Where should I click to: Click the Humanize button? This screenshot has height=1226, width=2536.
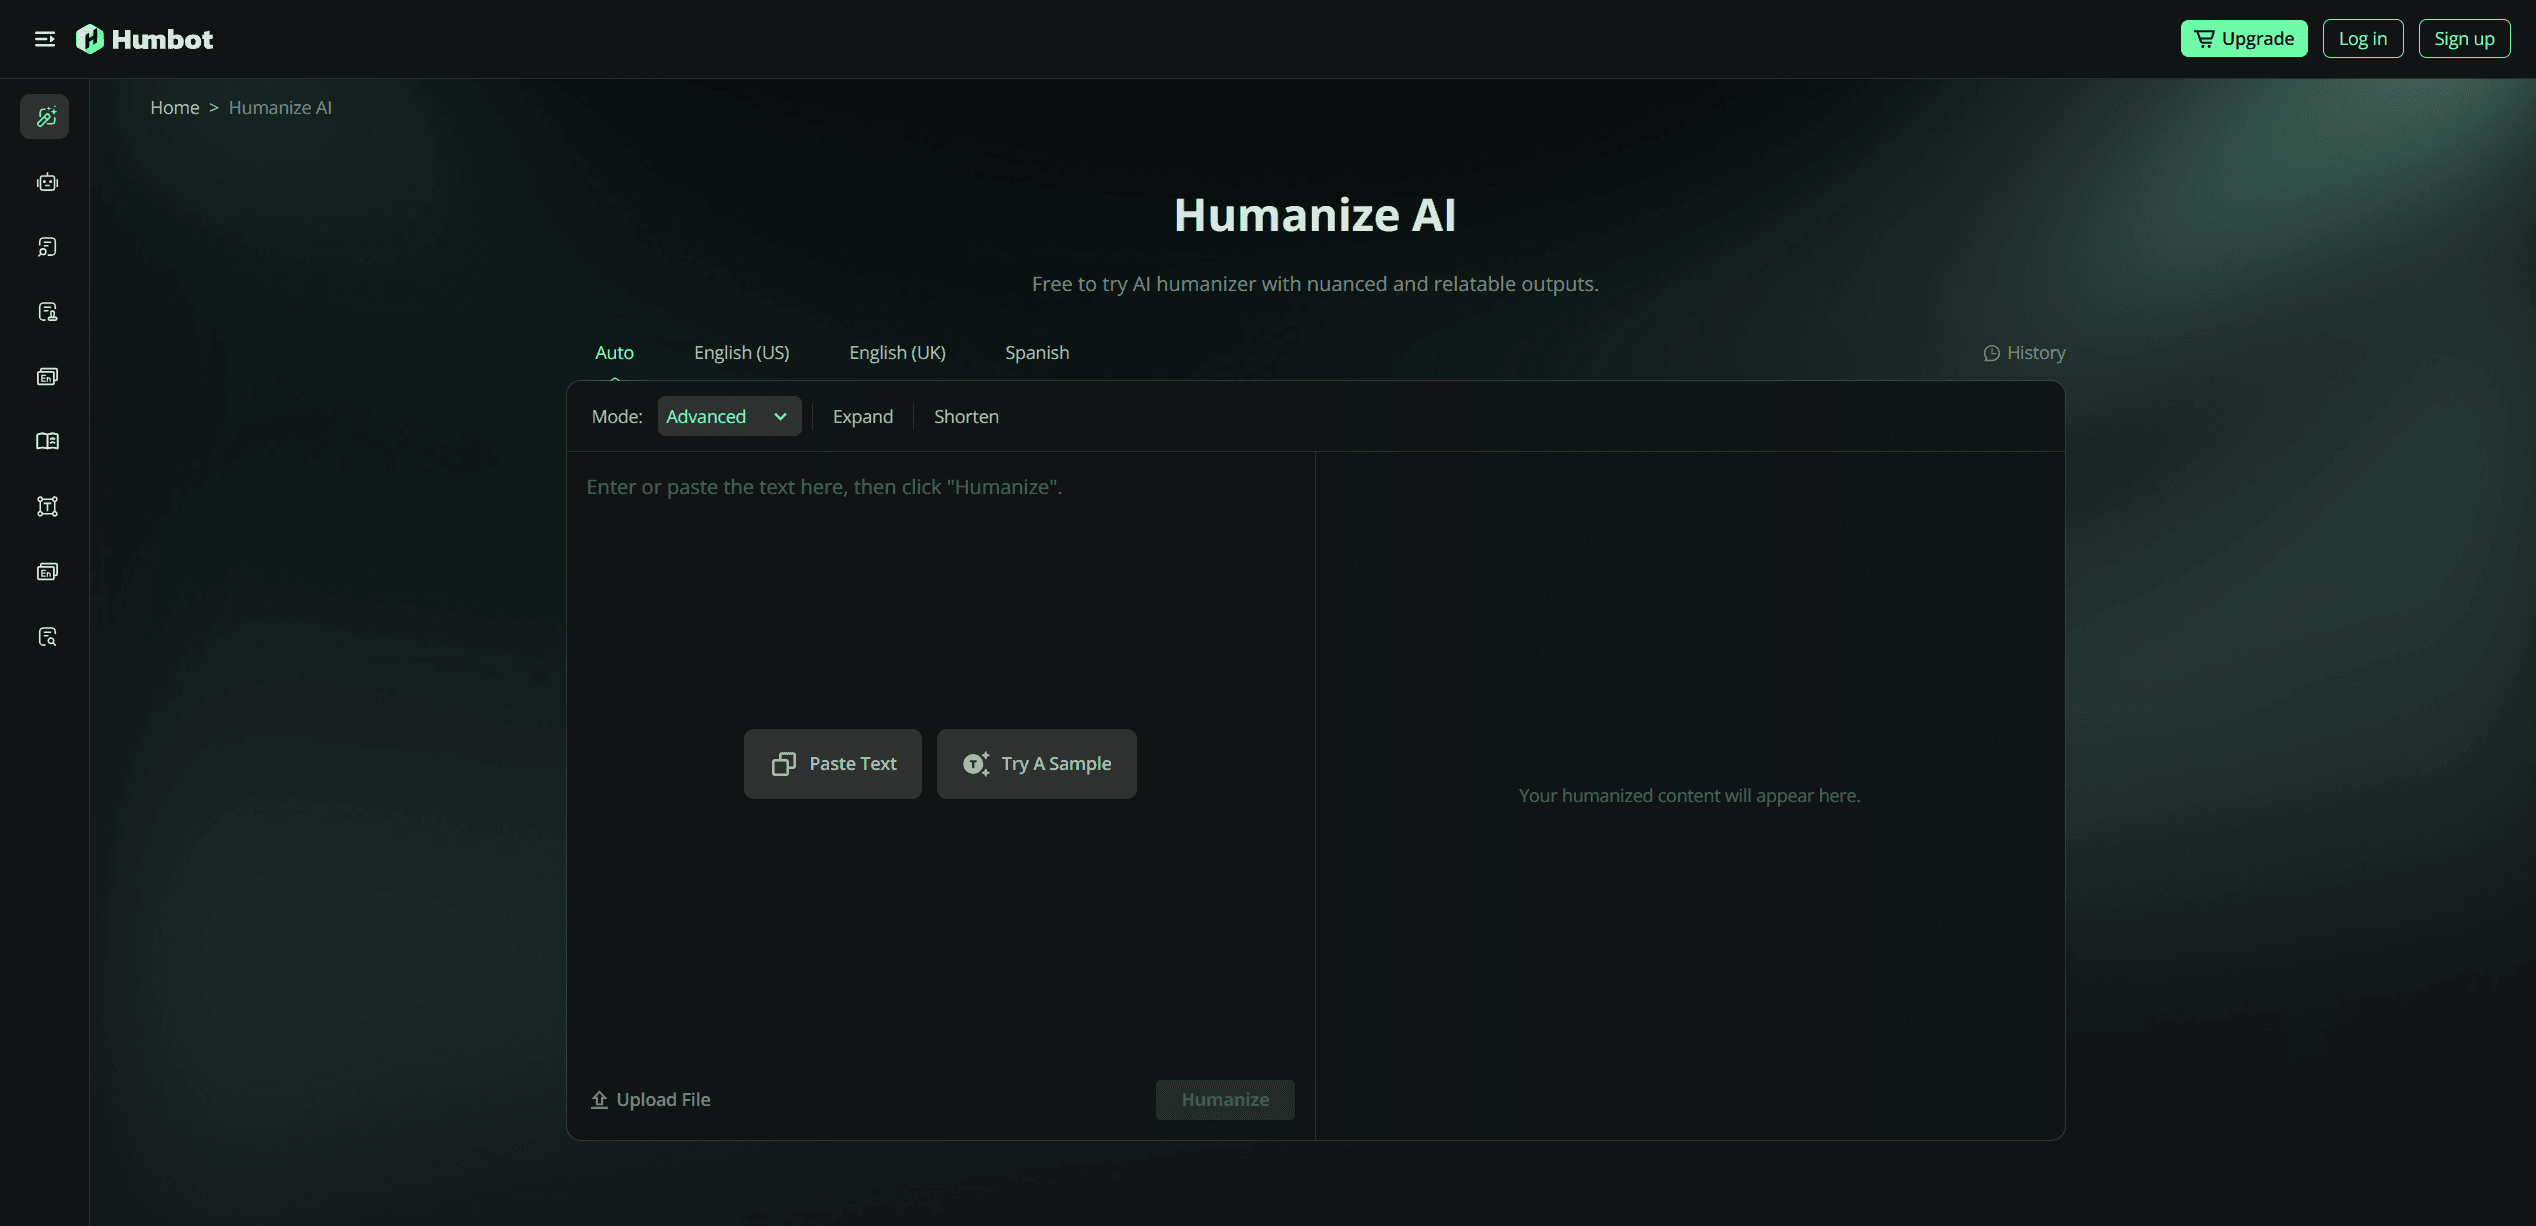point(1224,1099)
